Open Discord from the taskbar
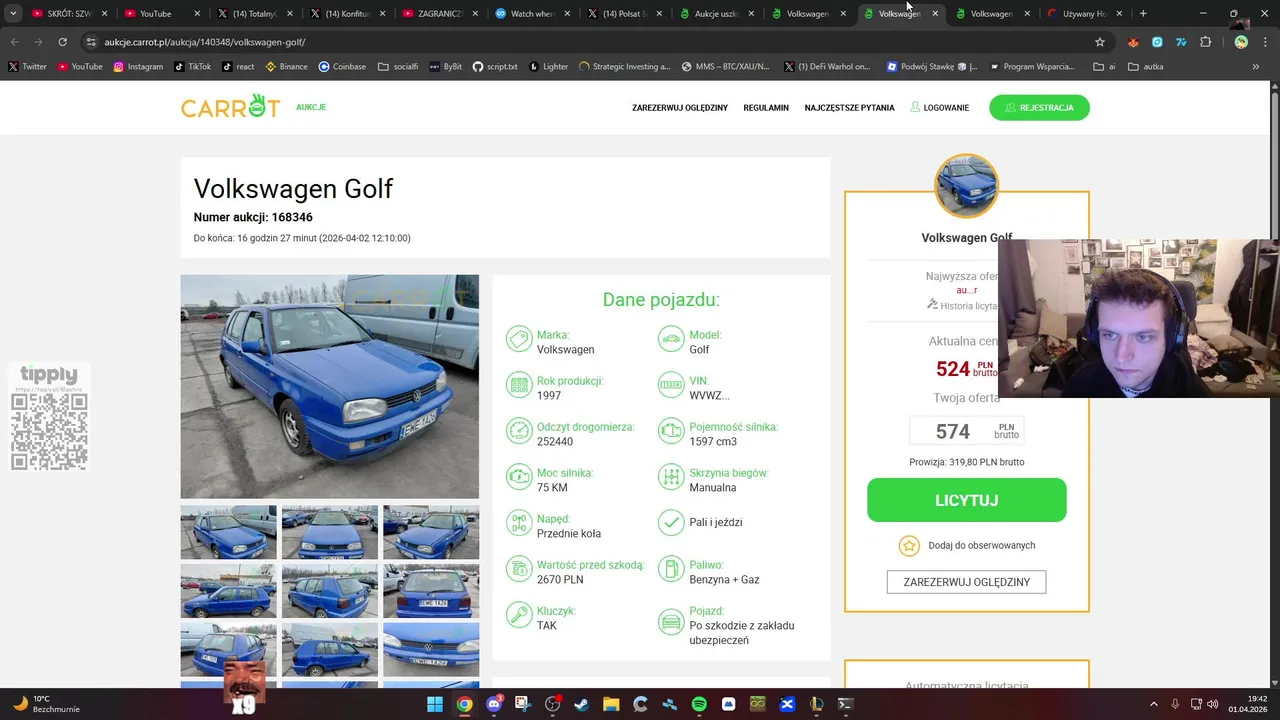Viewport: 1280px width, 720px height. (494, 704)
